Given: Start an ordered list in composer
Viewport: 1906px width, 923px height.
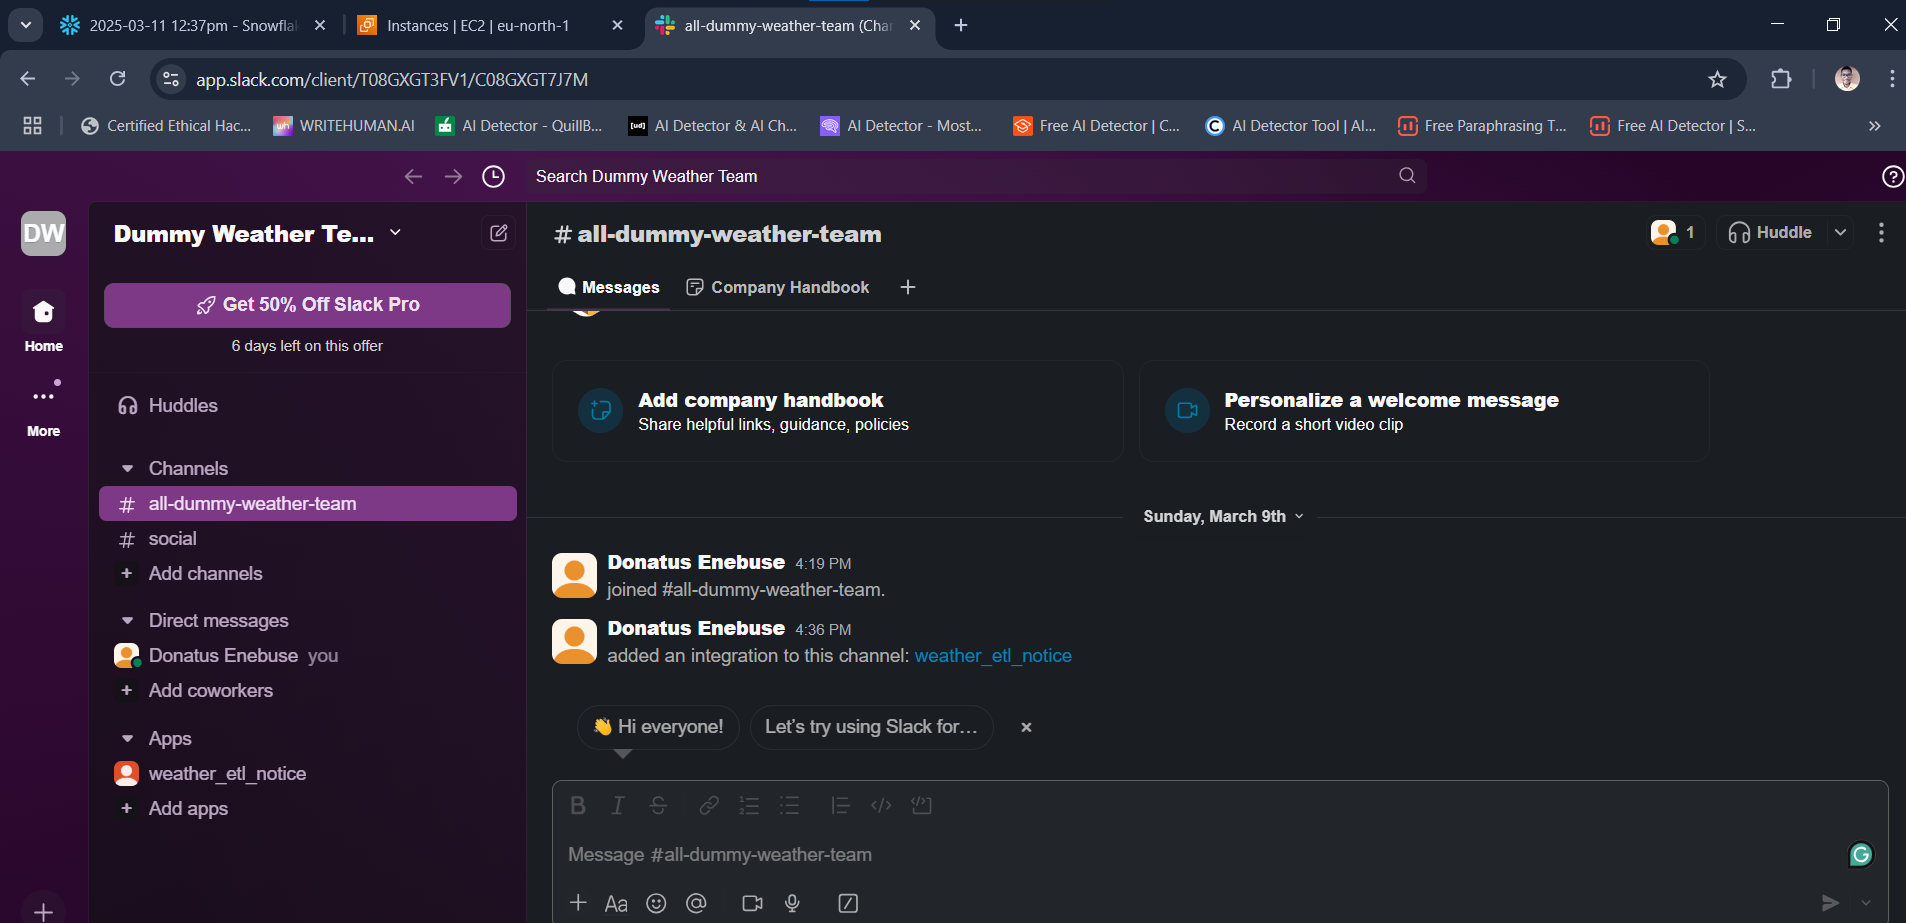Looking at the screenshot, I should click(x=749, y=806).
